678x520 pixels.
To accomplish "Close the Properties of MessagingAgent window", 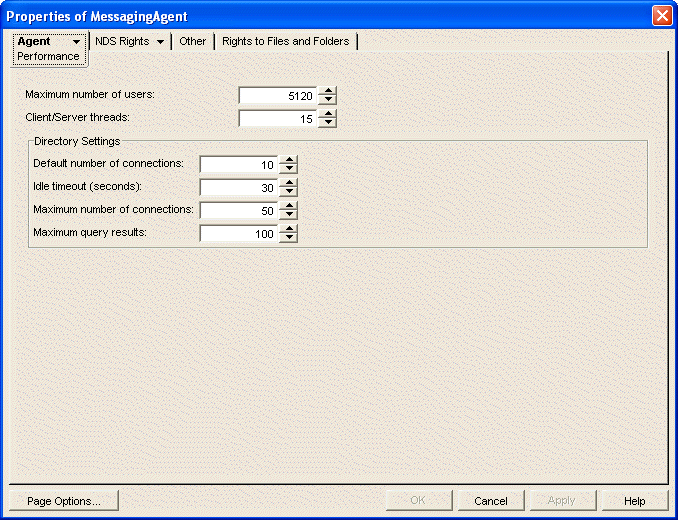I will pyautogui.click(x=662, y=16).
